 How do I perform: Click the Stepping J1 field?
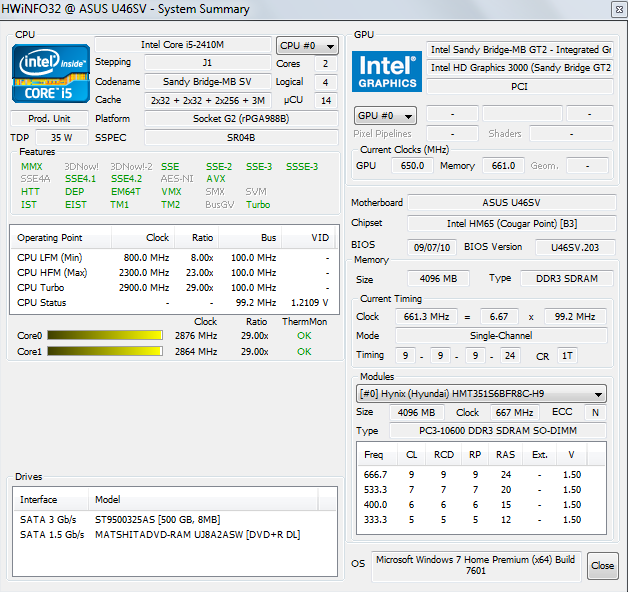[207, 63]
